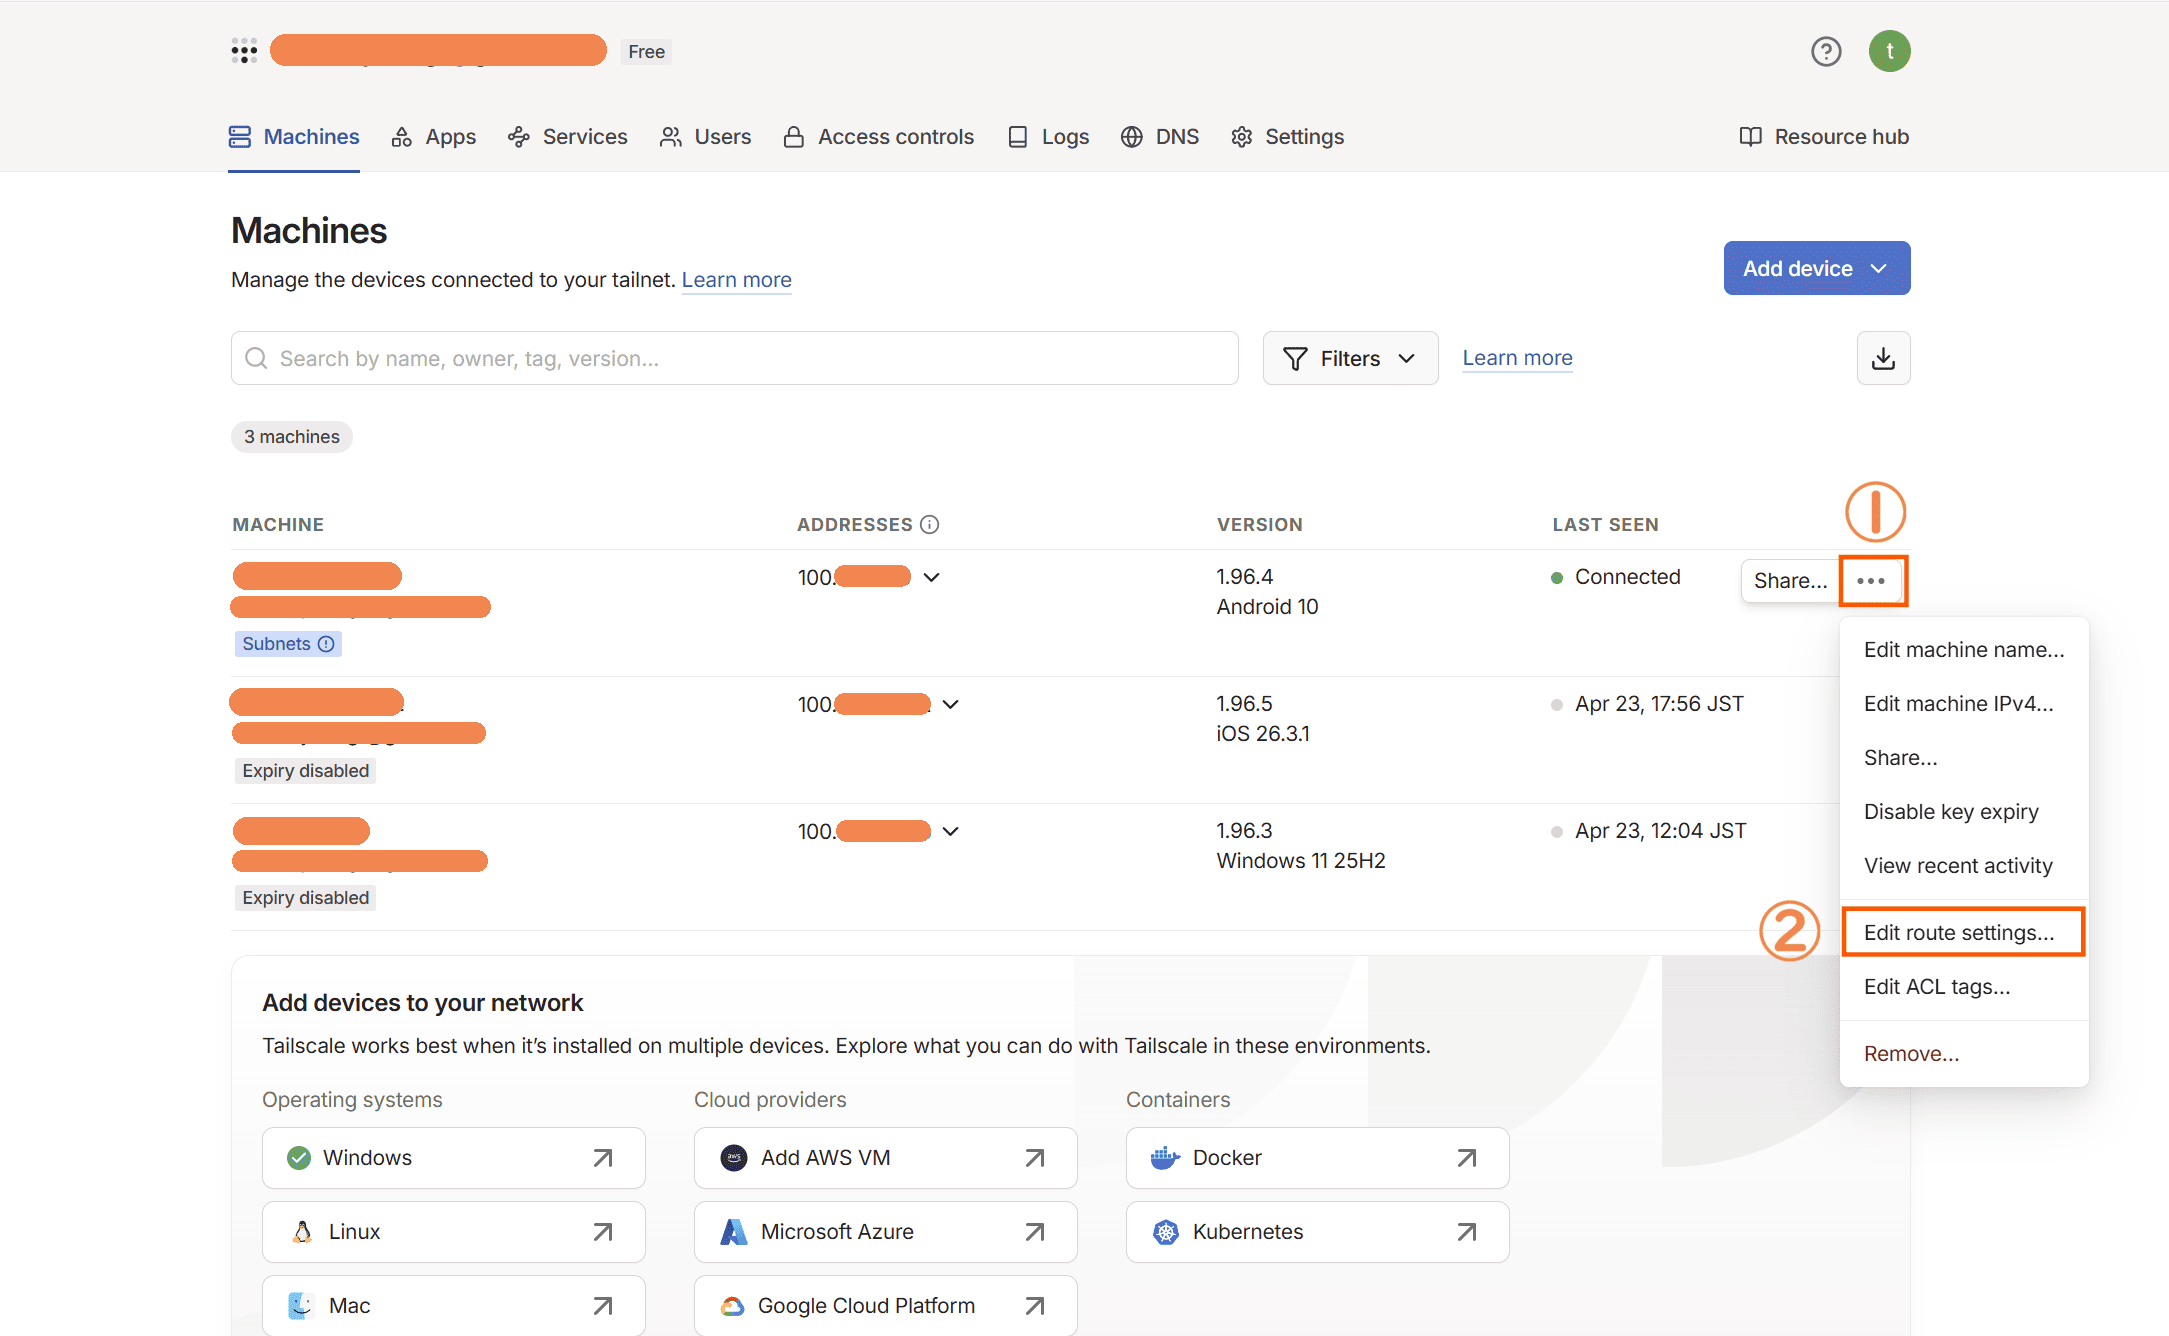The width and height of the screenshot is (2169, 1336).
Task: Open the Filters dropdown
Action: (1350, 358)
